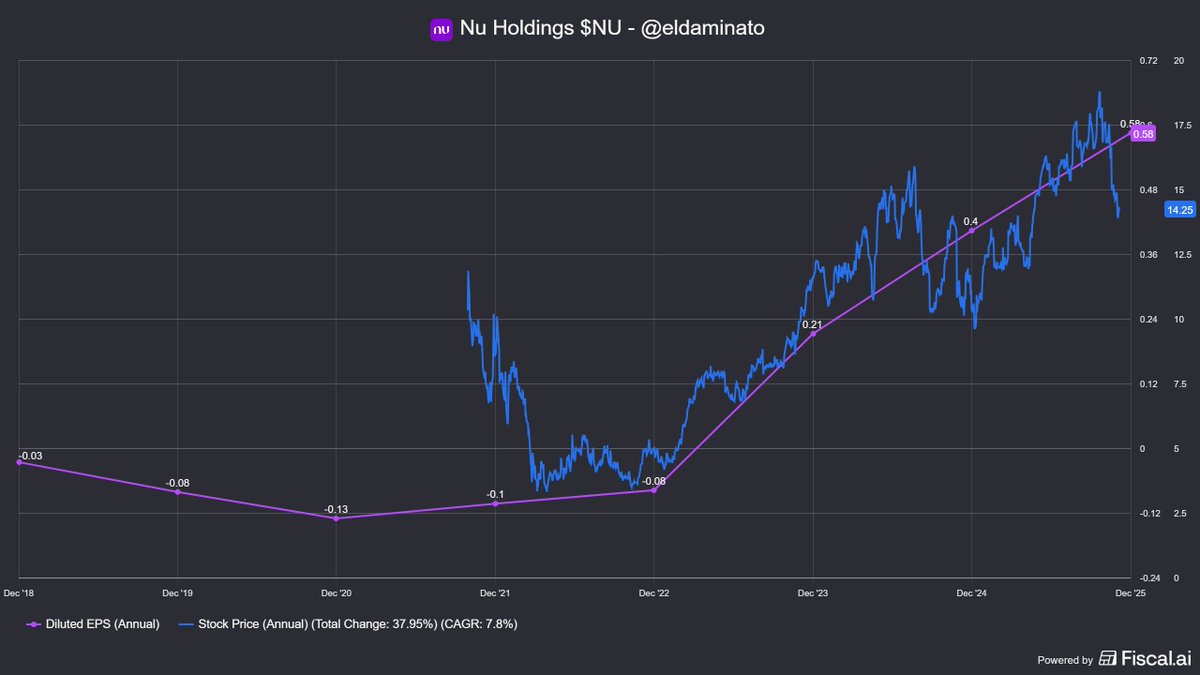Viewport: 1200px width, 675px height.
Task: Click the Dec '25 x-axis label
Action: click(x=1130, y=592)
